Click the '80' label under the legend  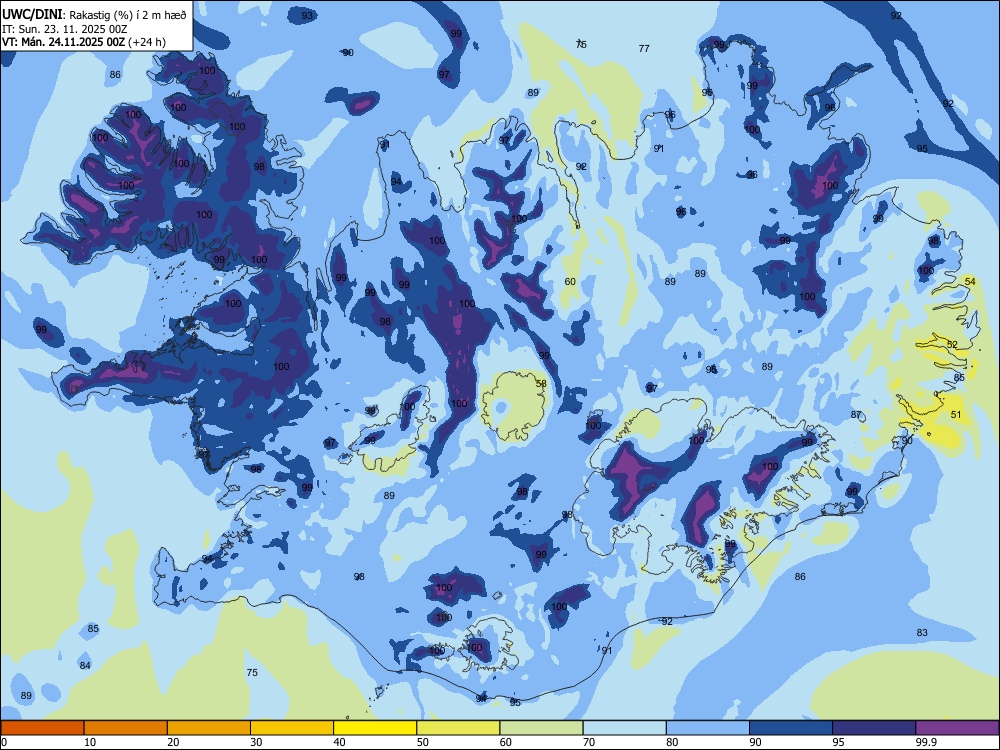coord(672,742)
